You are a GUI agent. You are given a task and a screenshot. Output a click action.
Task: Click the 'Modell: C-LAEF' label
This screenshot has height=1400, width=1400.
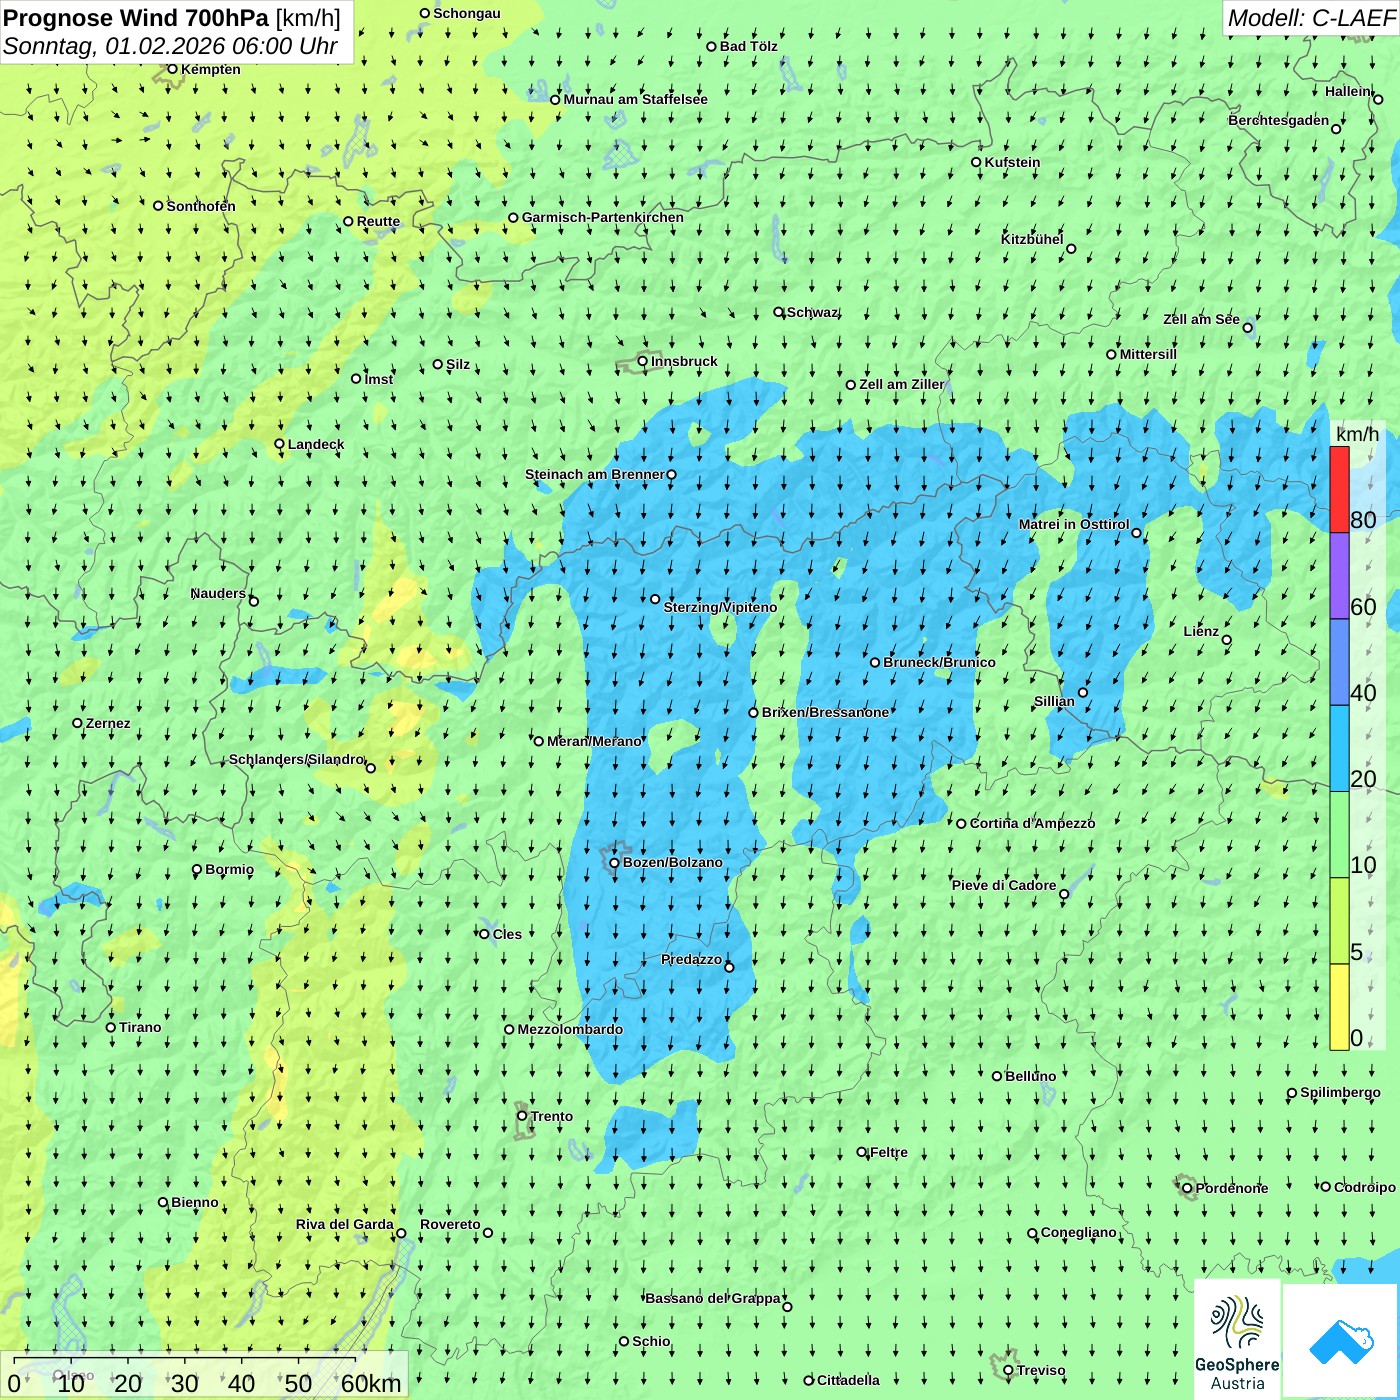coord(1311,18)
